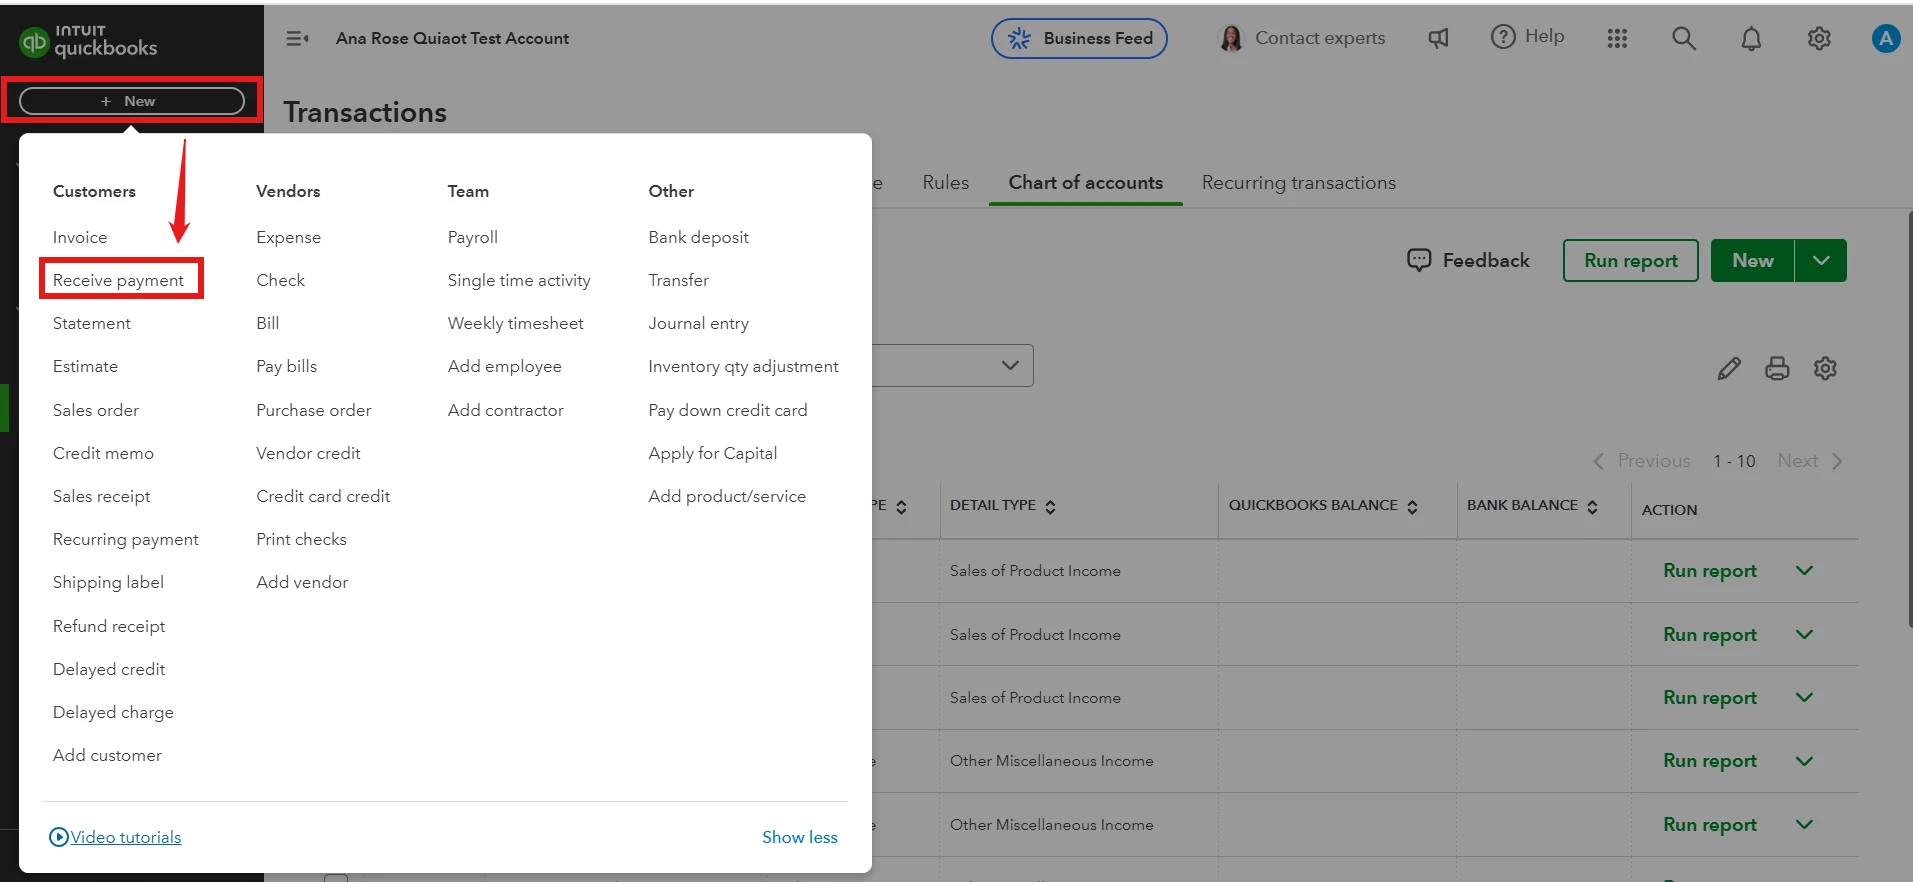This screenshot has height=882, width=1913.
Task: Open the user profile avatar
Action: [x=1885, y=38]
